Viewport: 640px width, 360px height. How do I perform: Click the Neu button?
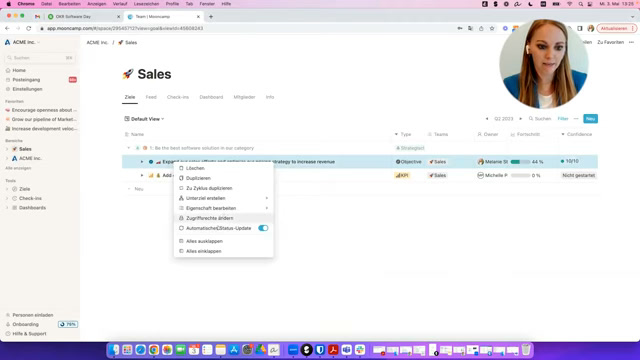[x=590, y=119]
